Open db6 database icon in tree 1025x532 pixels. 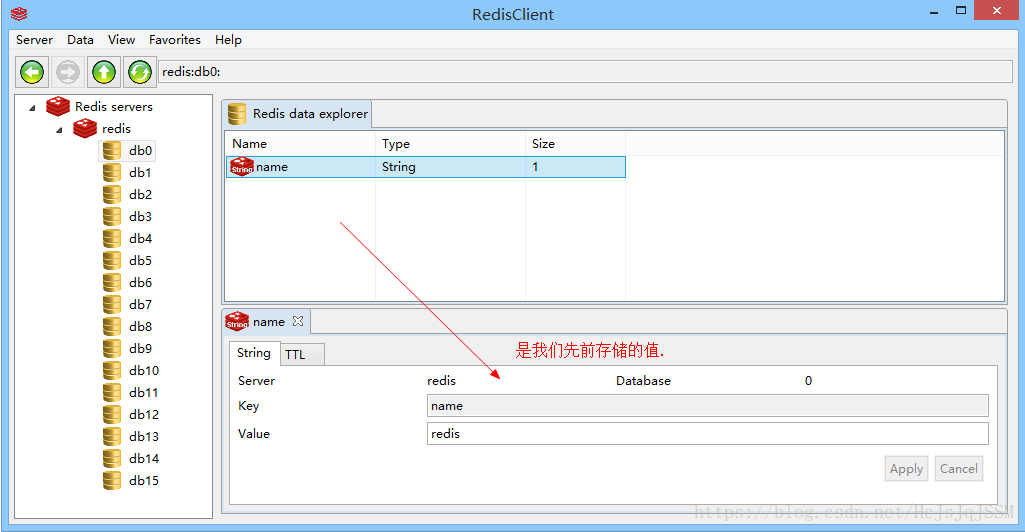(x=112, y=282)
